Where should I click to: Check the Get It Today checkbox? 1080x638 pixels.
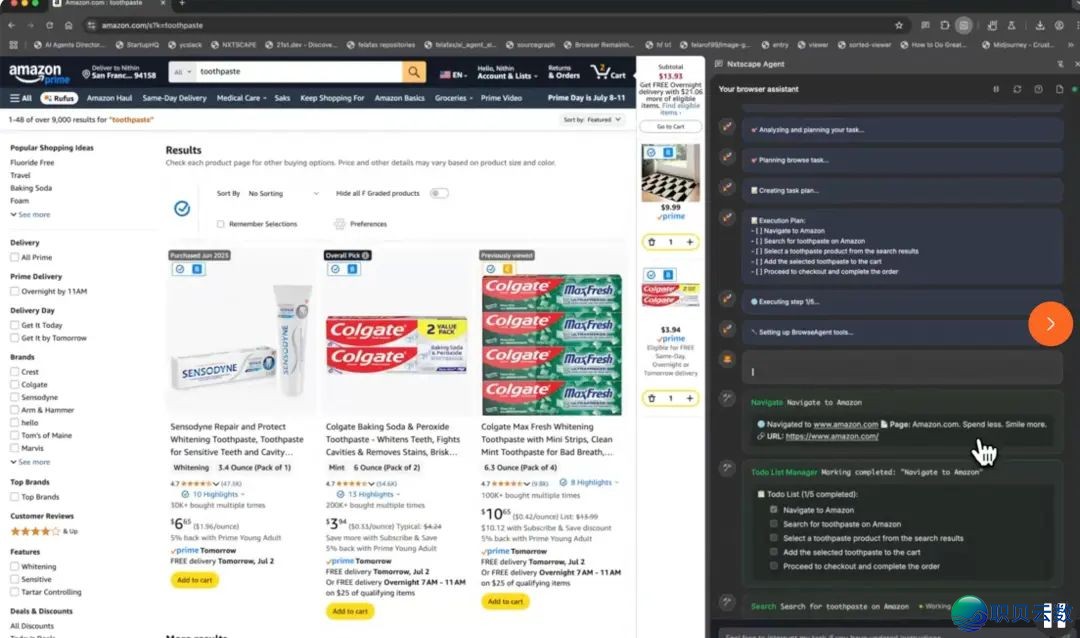pyautogui.click(x=14, y=325)
